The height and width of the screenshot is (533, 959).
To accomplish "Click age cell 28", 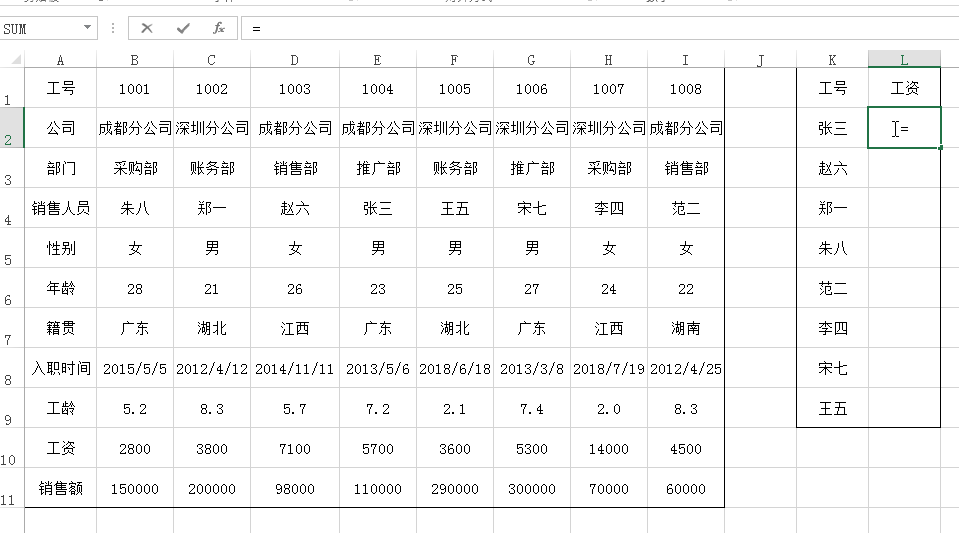I will pyautogui.click(x=135, y=288).
